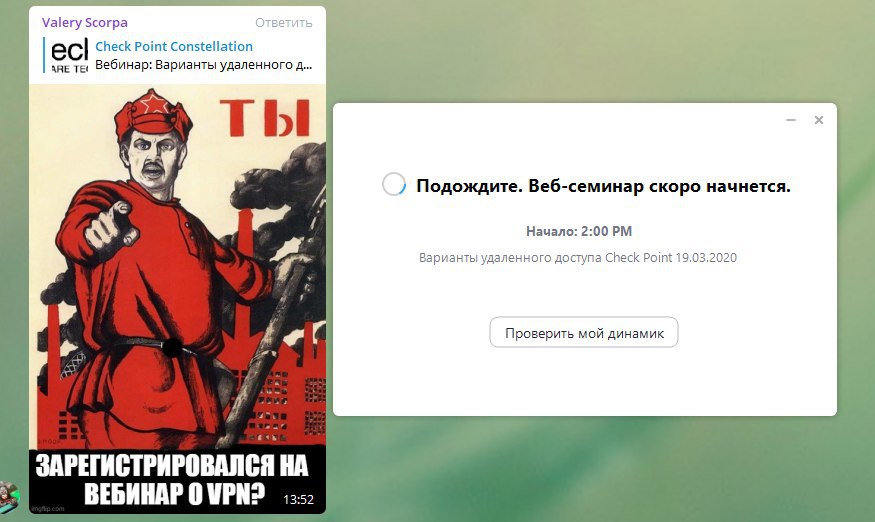
Task: Click the "ТЫ" red text on poster
Action: click(265, 118)
